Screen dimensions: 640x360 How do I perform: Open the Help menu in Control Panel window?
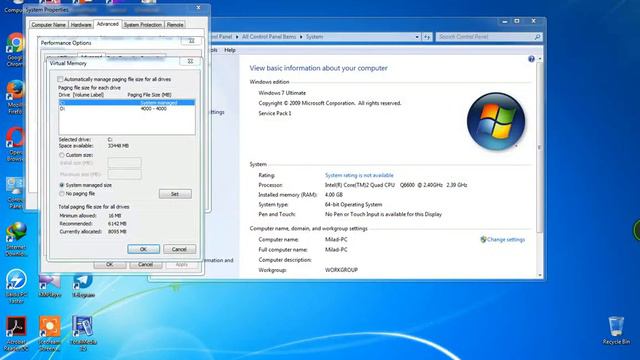coord(230,50)
